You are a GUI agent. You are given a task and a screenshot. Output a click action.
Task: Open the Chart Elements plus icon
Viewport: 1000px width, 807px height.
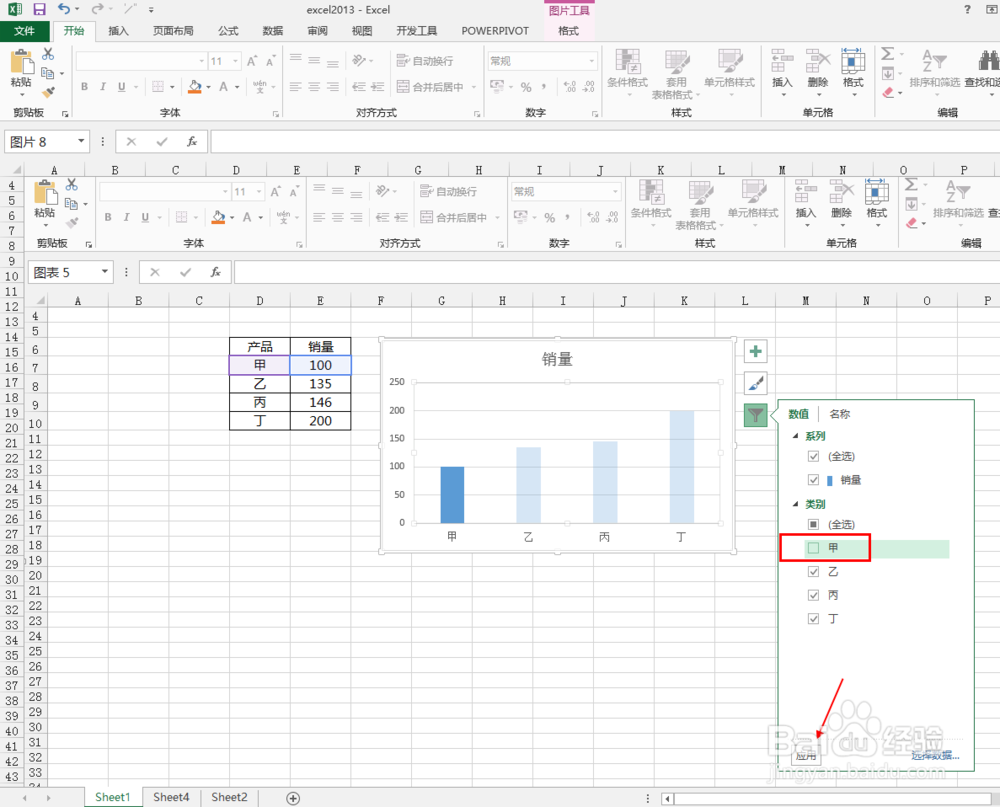pos(755,351)
